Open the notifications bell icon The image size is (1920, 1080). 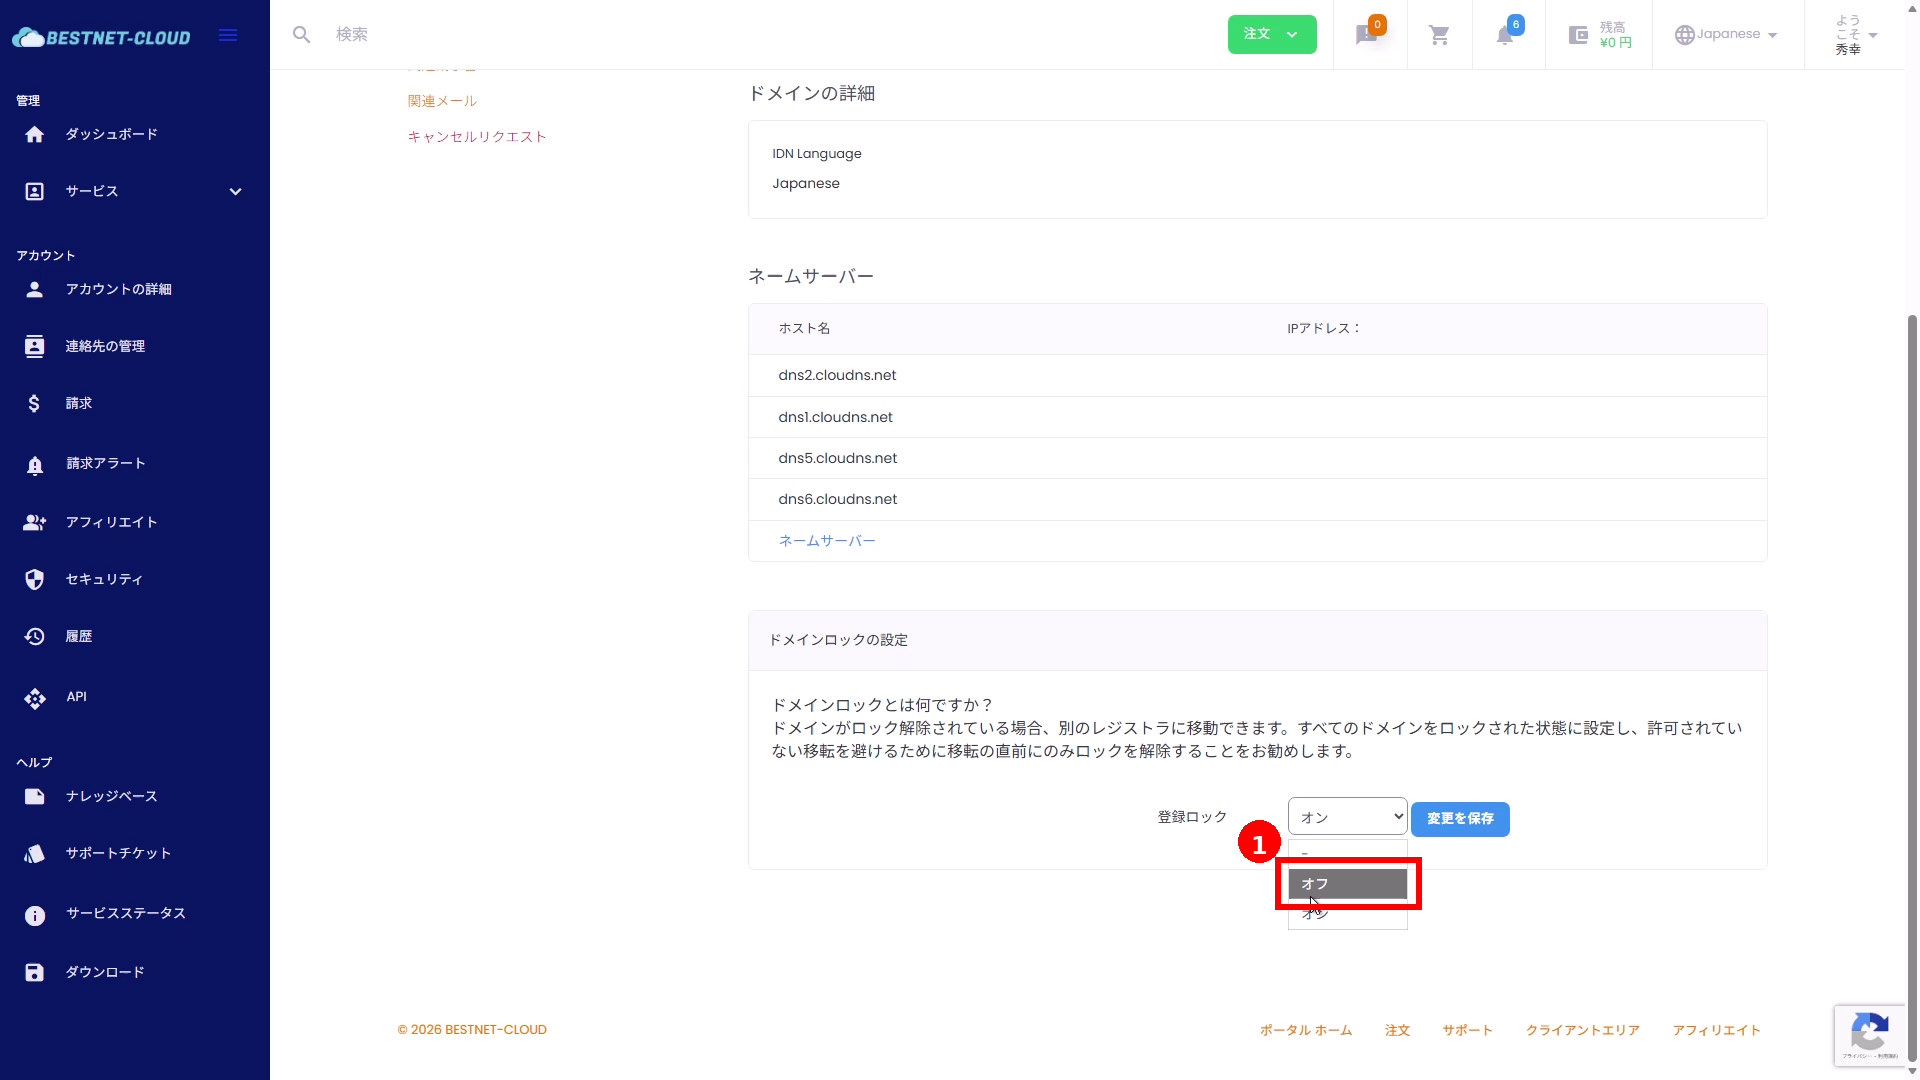[x=1504, y=36]
